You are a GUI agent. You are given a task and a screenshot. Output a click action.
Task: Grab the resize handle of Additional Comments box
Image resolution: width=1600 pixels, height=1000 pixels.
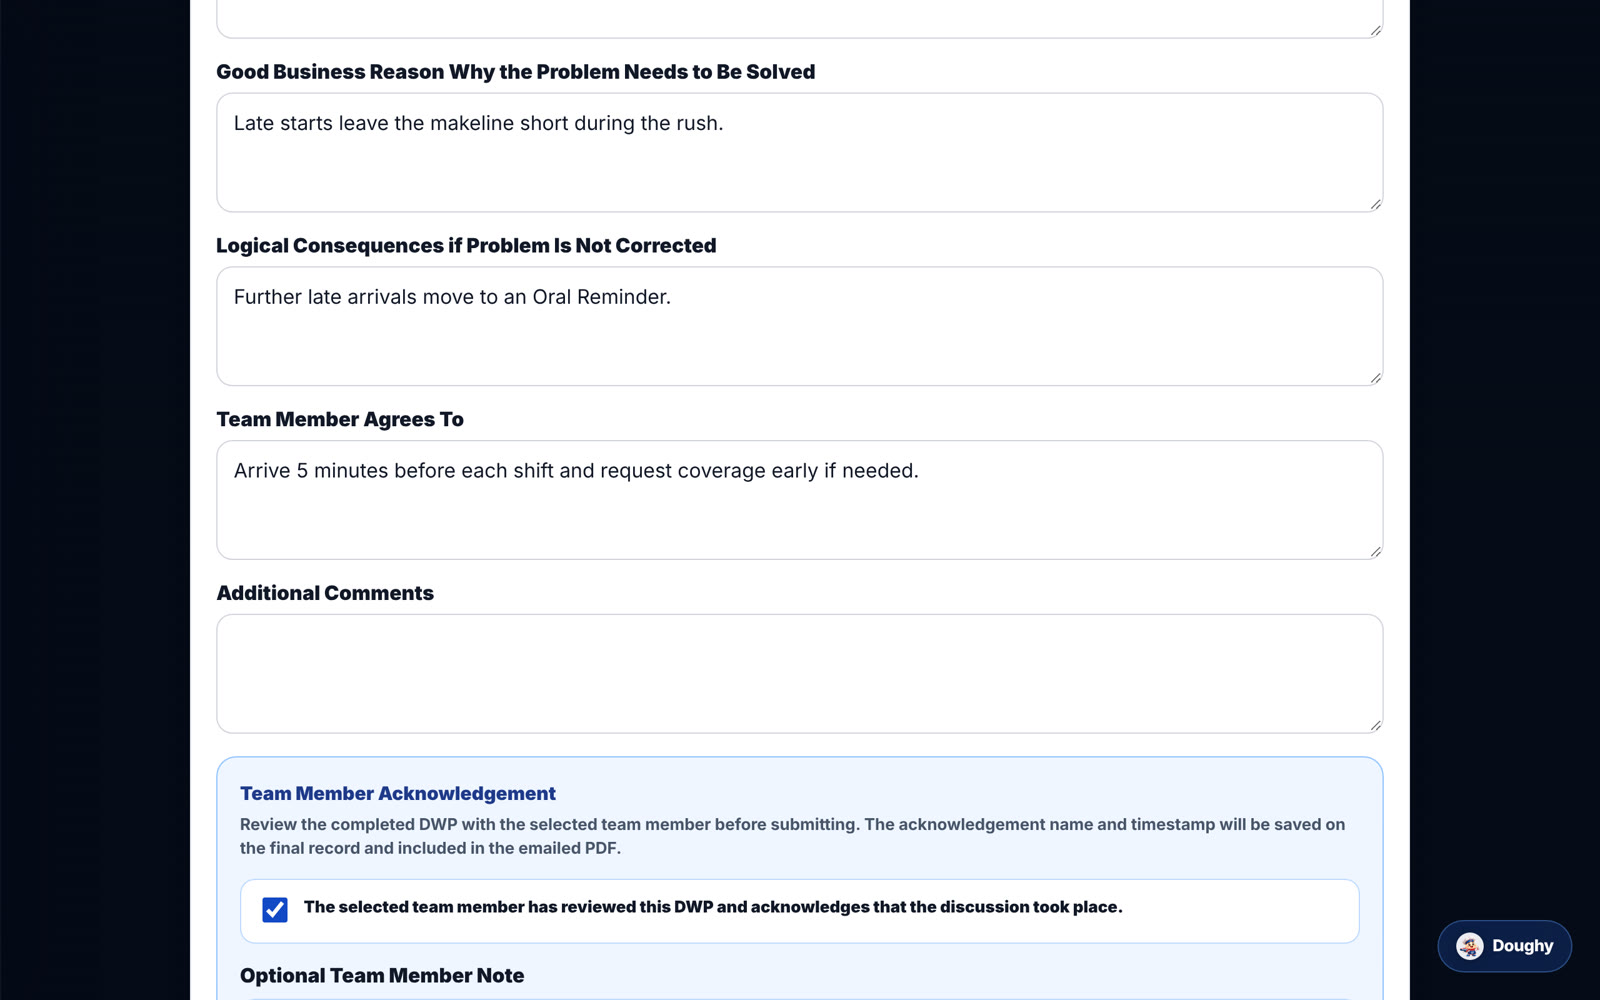tap(1376, 726)
